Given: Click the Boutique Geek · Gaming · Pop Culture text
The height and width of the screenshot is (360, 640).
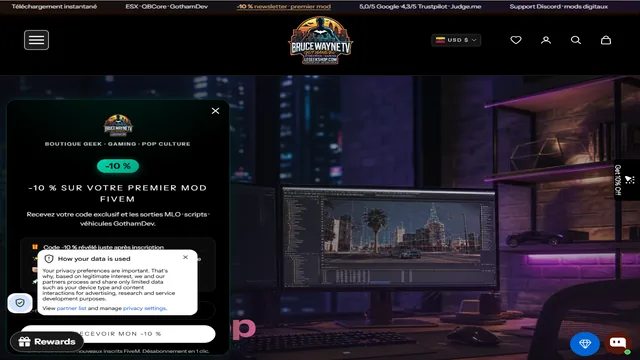Looking at the screenshot, I should click(x=118, y=144).
